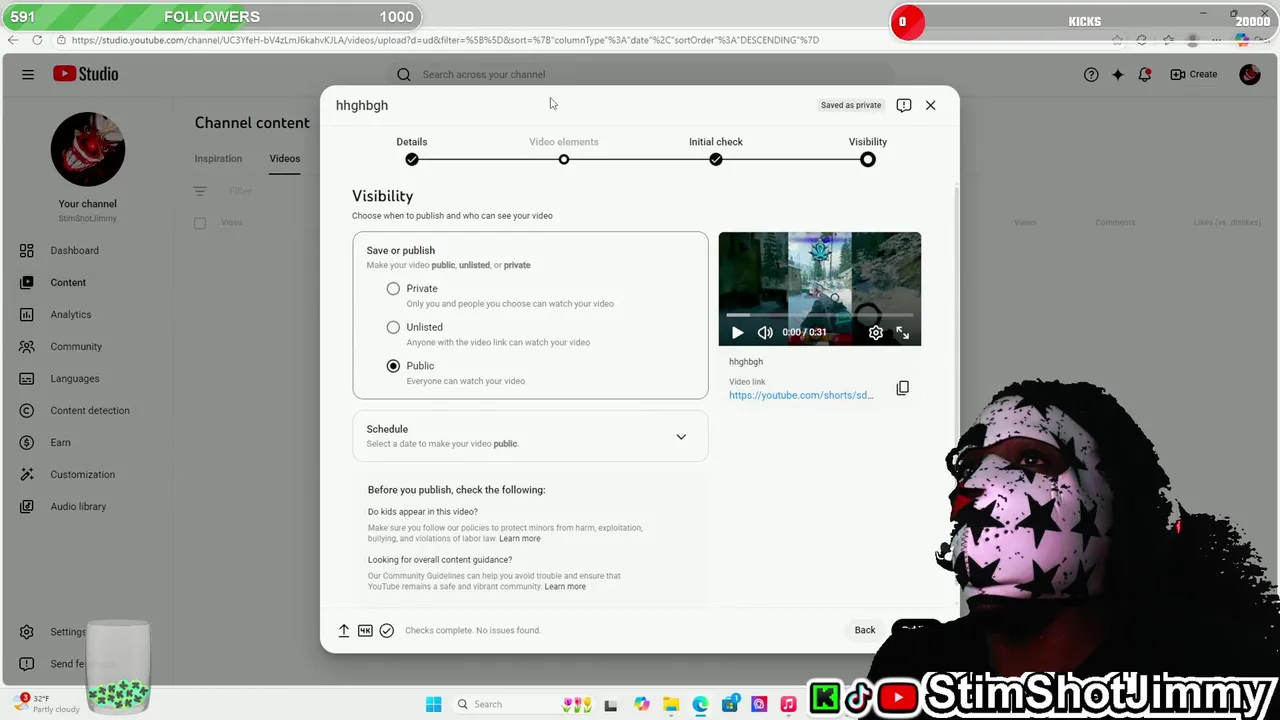Close the hhghbgh upload dialog

coord(930,105)
